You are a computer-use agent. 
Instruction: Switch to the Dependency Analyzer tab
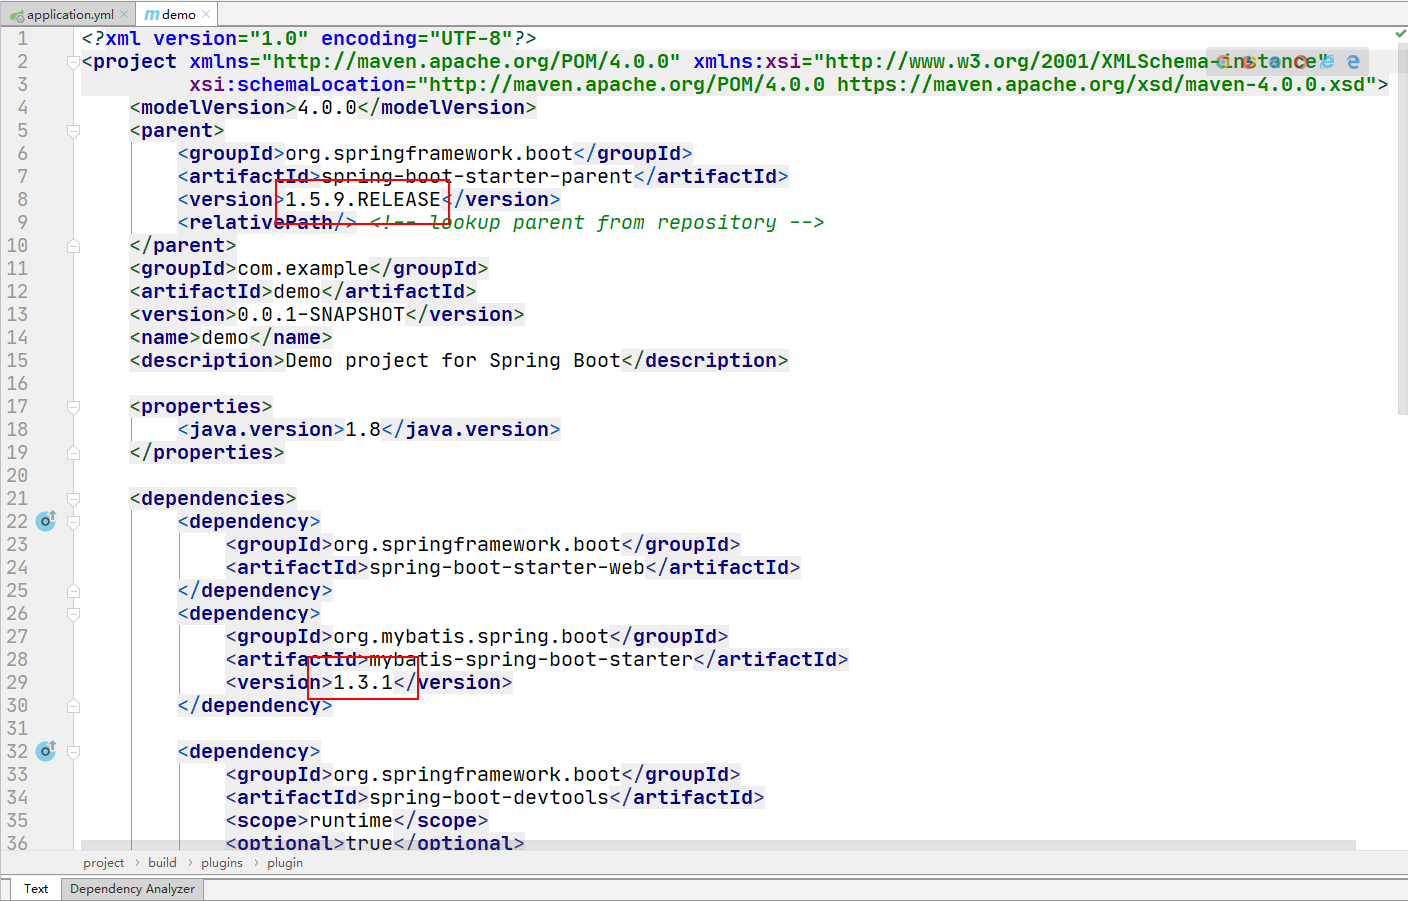pyautogui.click(x=131, y=888)
